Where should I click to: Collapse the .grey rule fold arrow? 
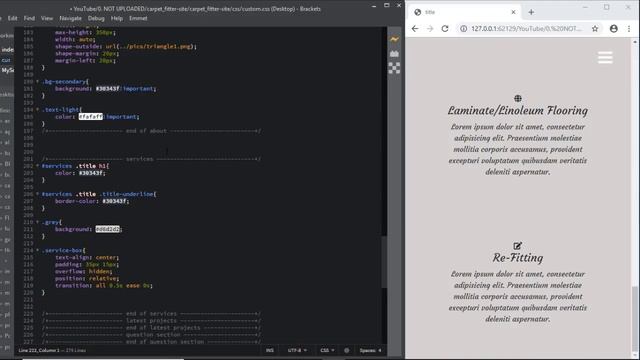(38, 222)
